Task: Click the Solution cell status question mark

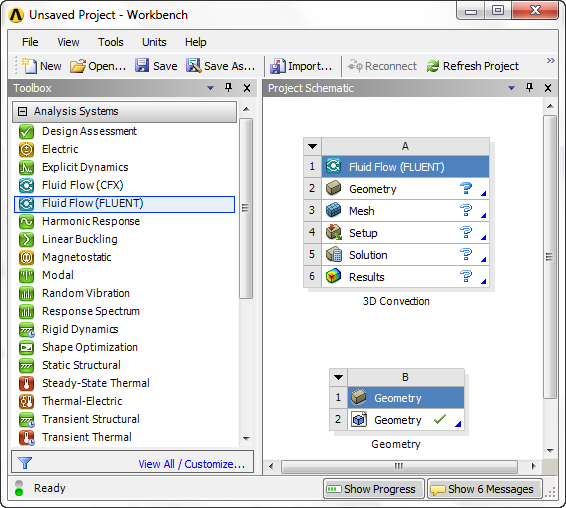Action: tap(466, 254)
